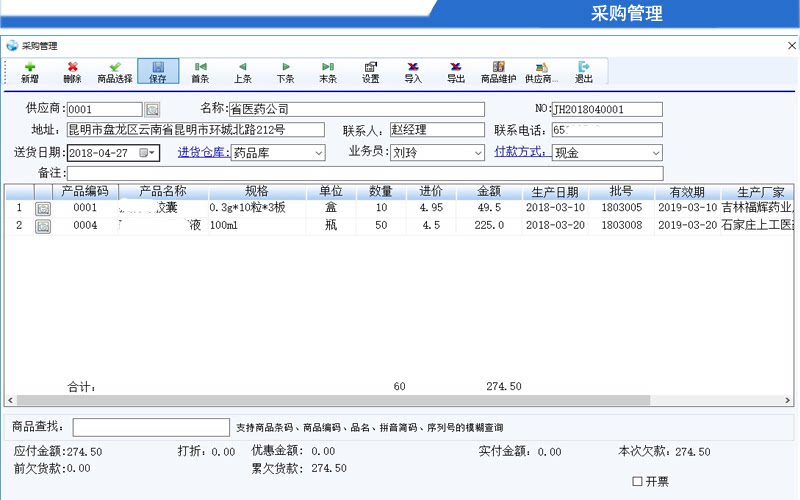Click the 退出 exit icon
This screenshot has height=500, width=800.
coord(584,72)
